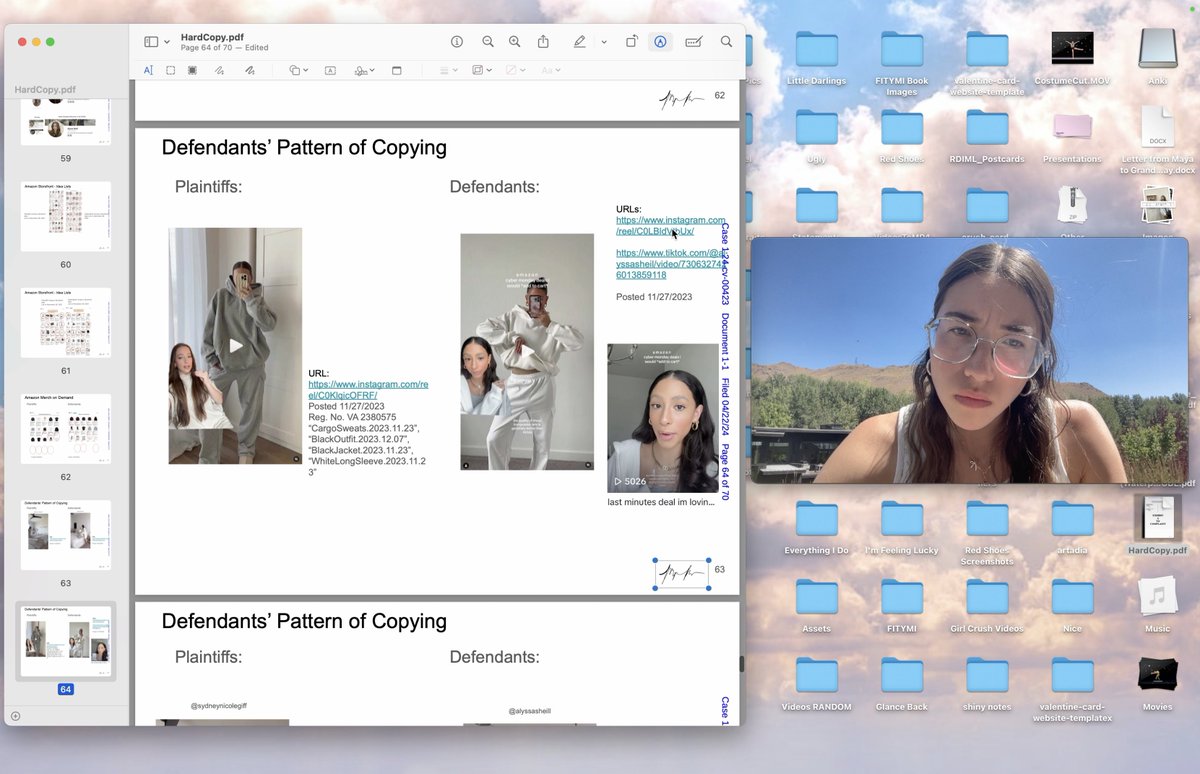Screen dimensions: 1200x774
Task: Toggle the Markup toolbar button
Action: pos(660,42)
